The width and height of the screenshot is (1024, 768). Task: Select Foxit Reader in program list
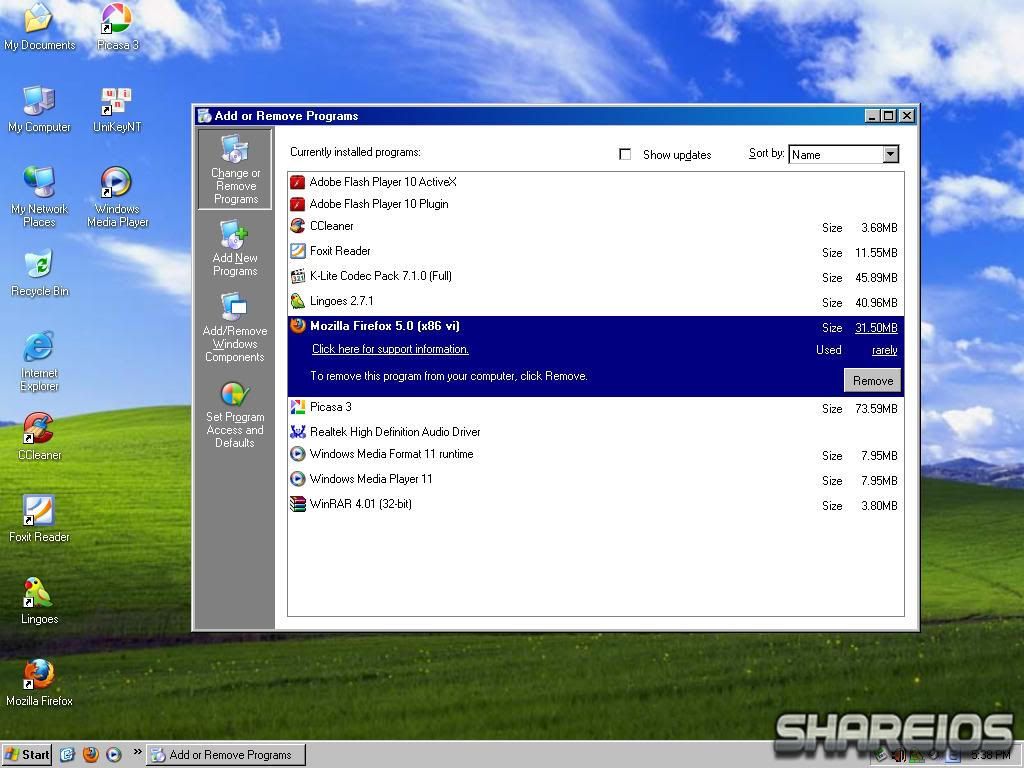coord(596,251)
